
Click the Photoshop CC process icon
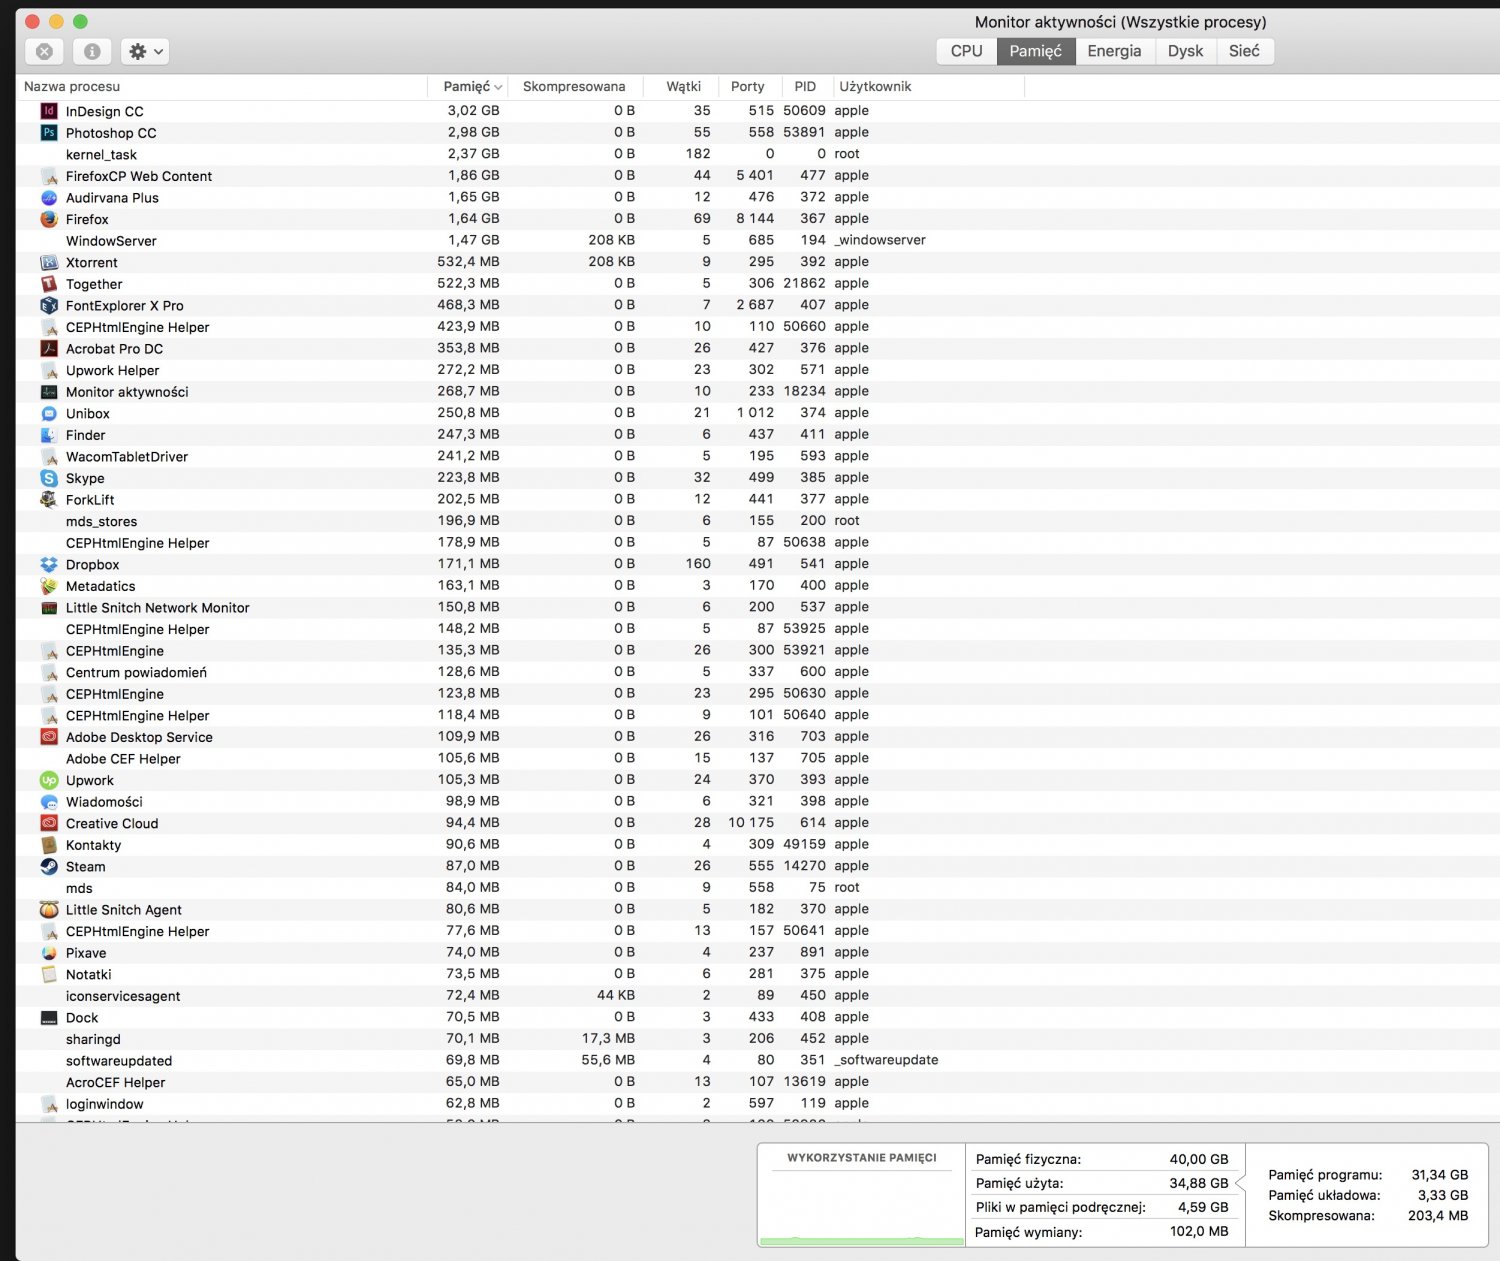[49, 132]
